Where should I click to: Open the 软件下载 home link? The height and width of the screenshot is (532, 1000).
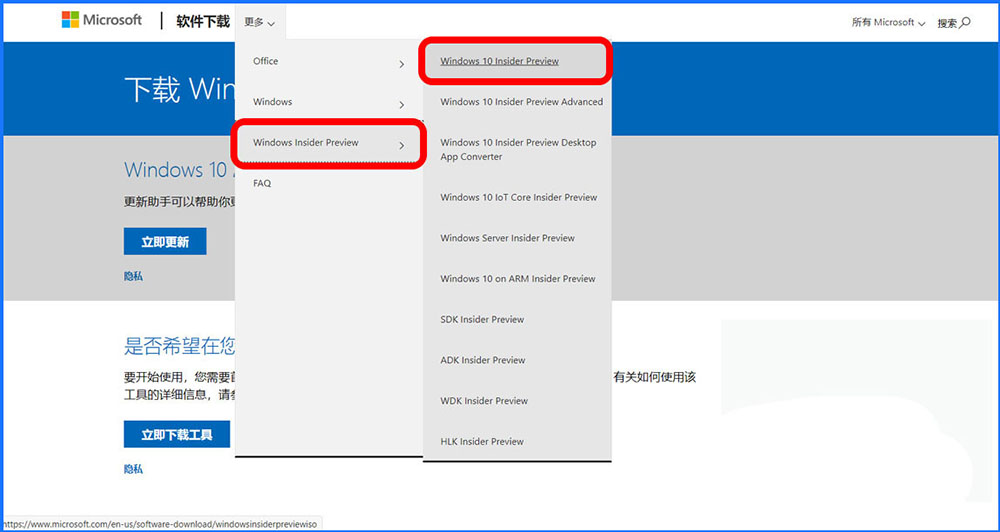pos(203,22)
